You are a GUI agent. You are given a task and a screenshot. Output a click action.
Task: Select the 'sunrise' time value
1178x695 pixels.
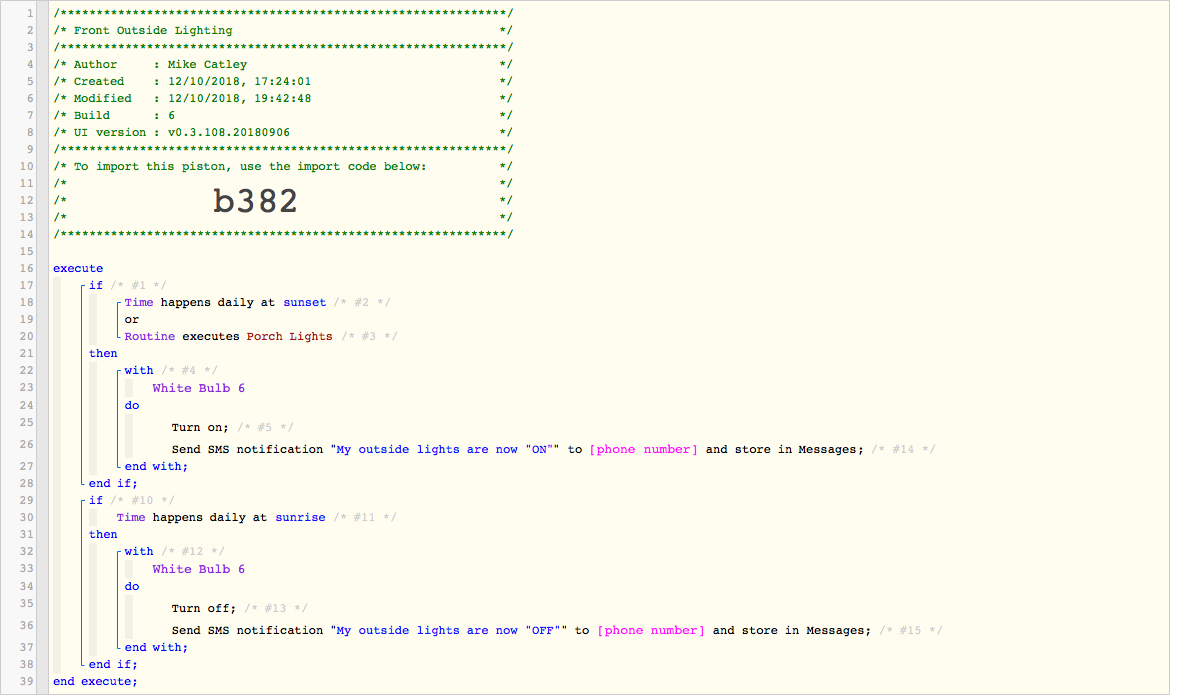(x=301, y=518)
